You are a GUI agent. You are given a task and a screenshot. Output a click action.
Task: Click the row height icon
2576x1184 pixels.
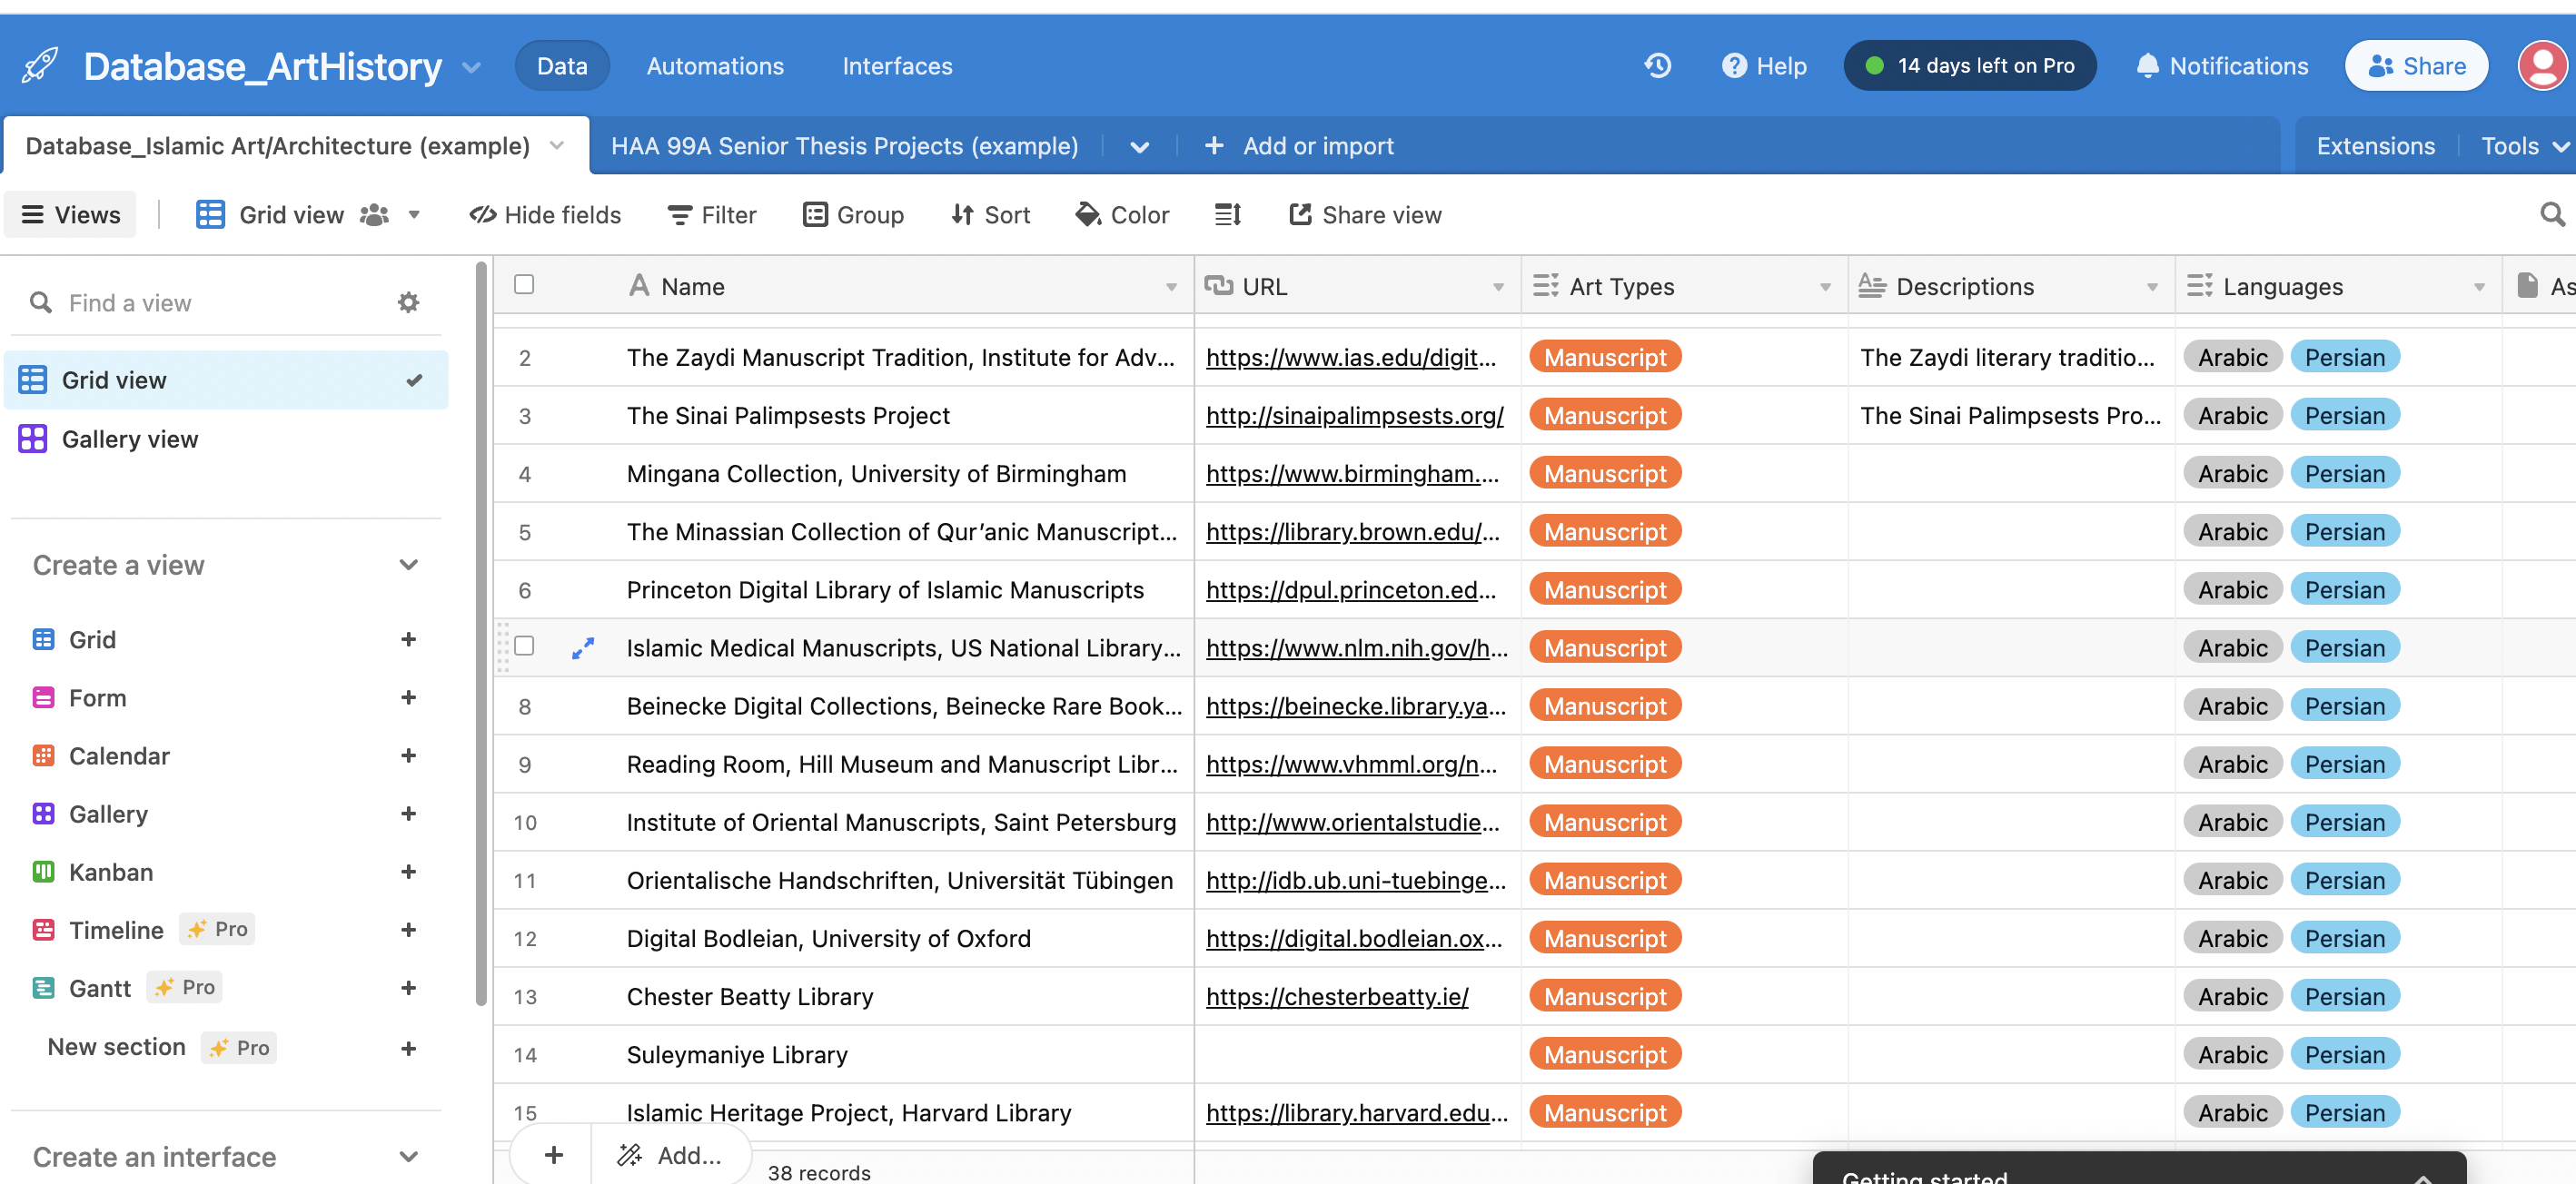click(x=1227, y=214)
